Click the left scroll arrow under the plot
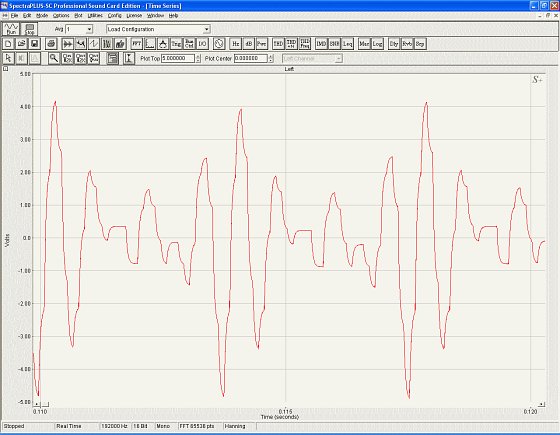This screenshot has width=560, height=435. coord(36,404)
